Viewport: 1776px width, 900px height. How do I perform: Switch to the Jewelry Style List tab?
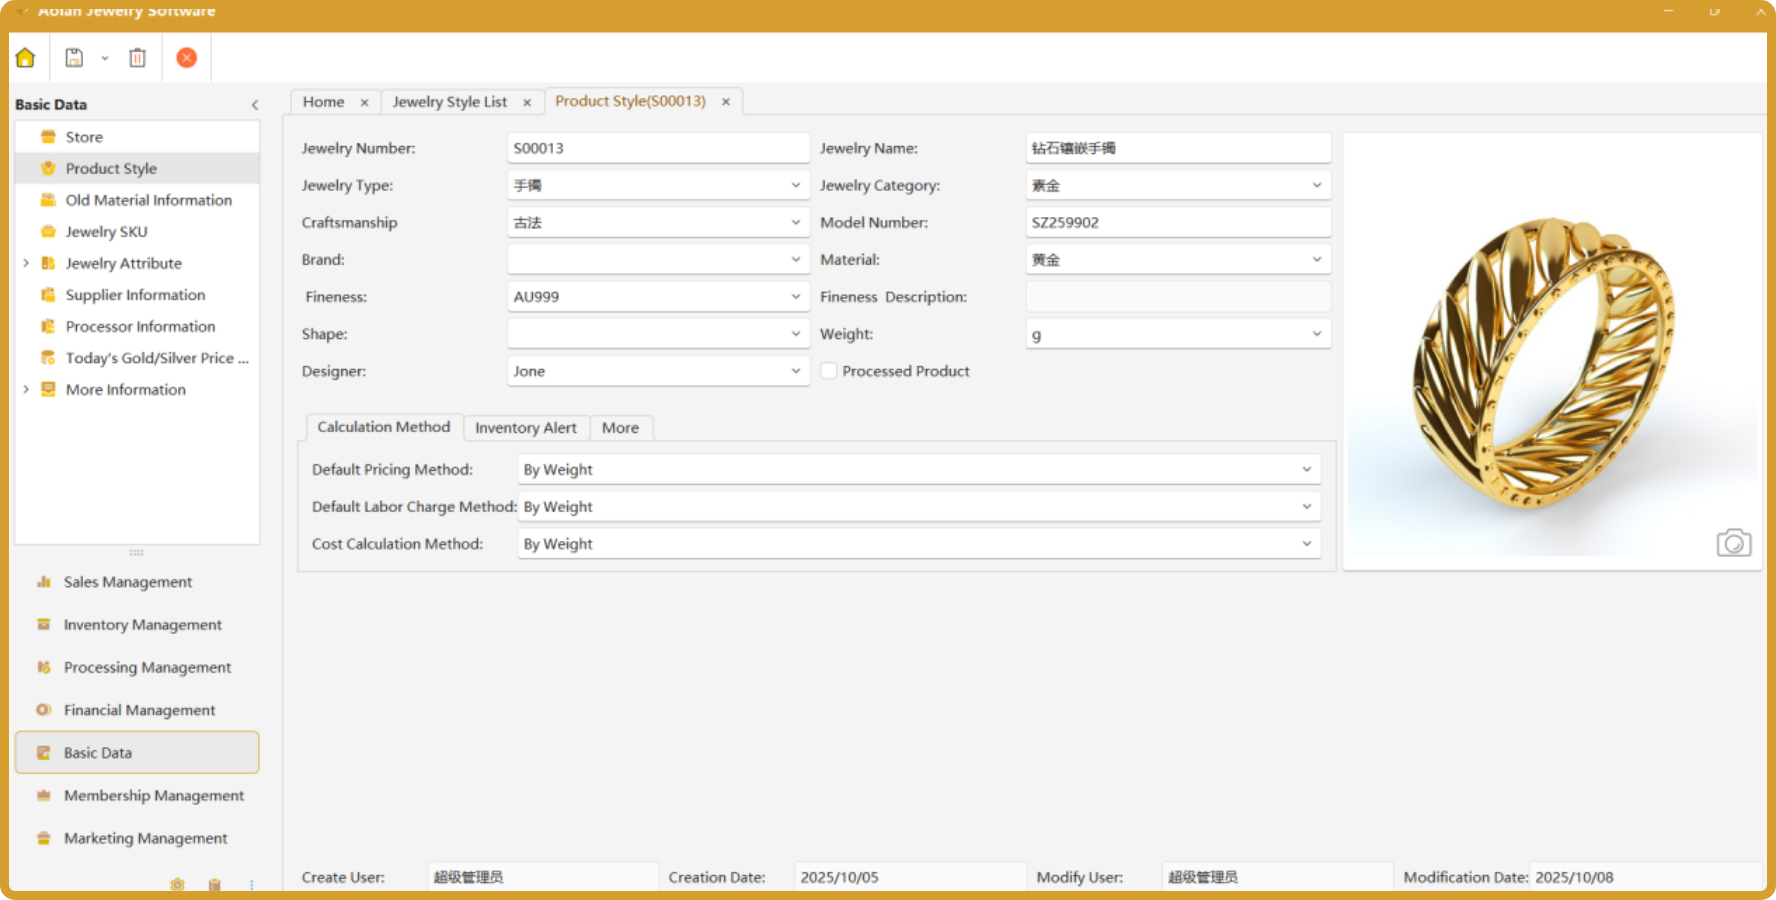[449, 102]
